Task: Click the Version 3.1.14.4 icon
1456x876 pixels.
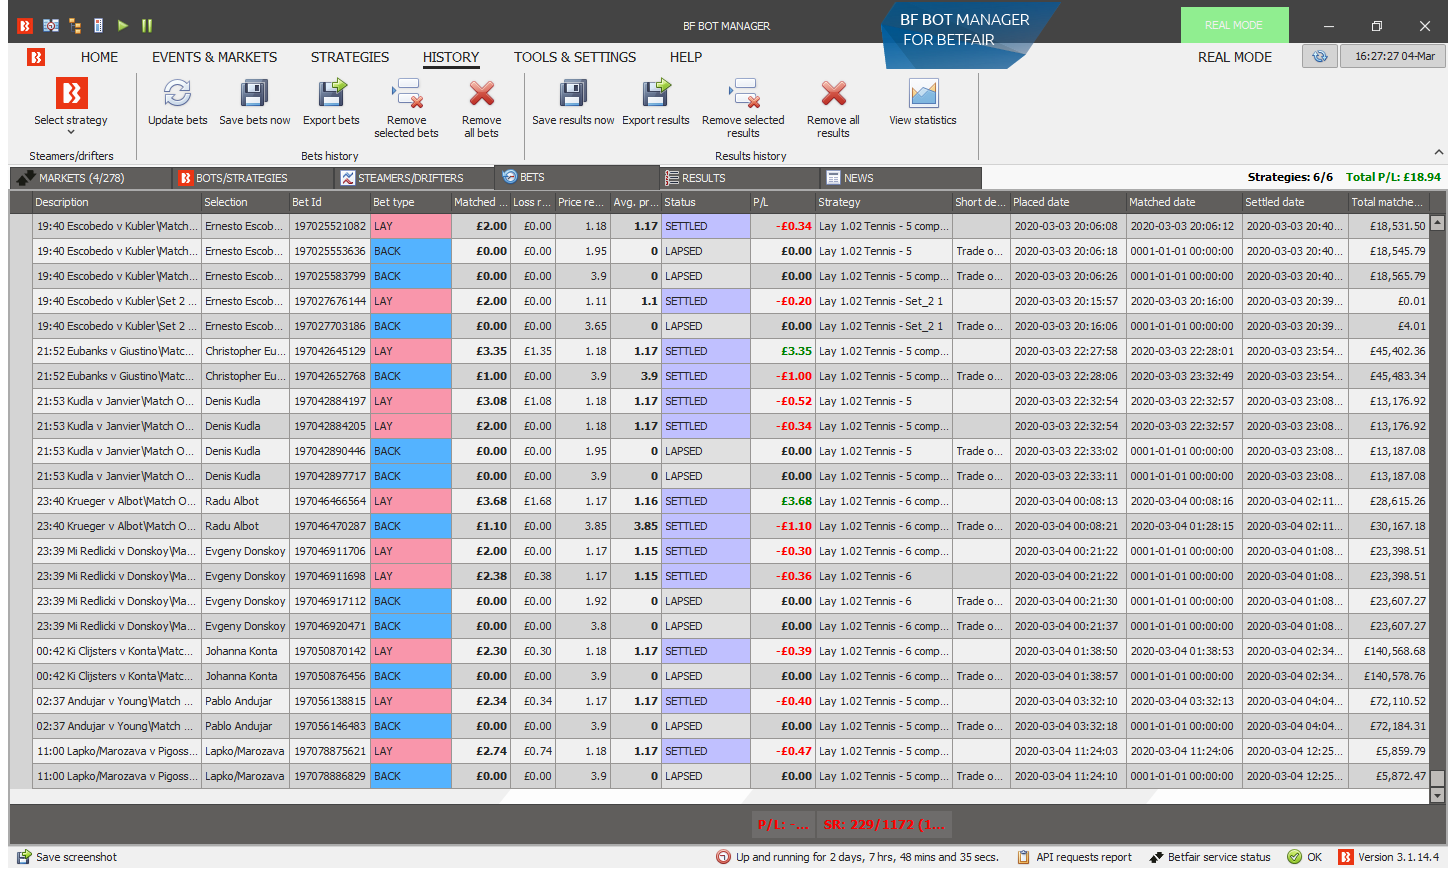Action: tap(1346, 857)
